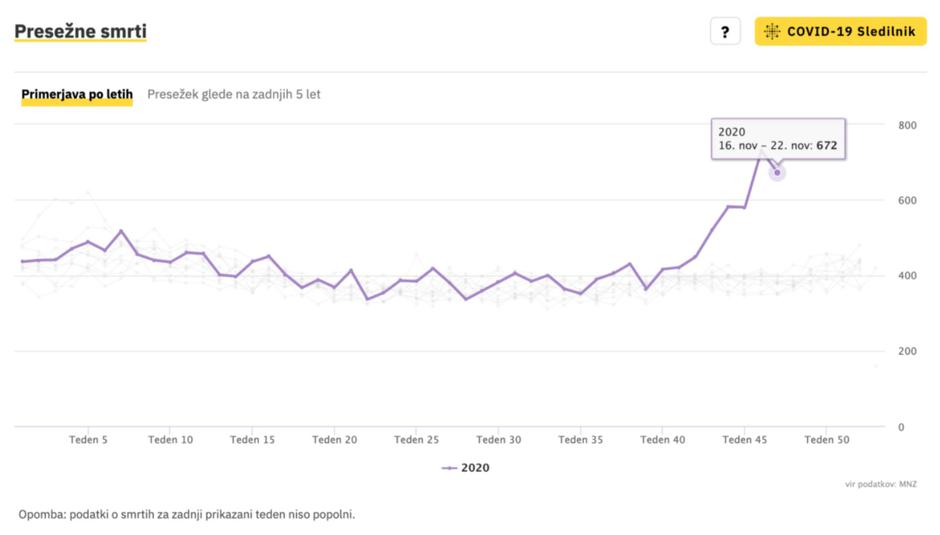940x535 pixels.
Task: Click the question mark help button
Action: 725,31
